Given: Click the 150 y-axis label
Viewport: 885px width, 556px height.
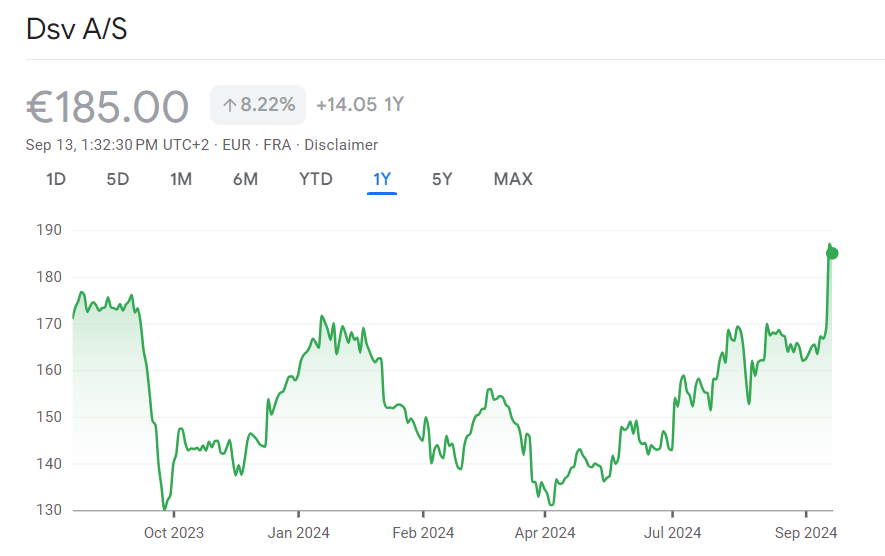Looking at the screenshot, I should click(x=49, y=417).
